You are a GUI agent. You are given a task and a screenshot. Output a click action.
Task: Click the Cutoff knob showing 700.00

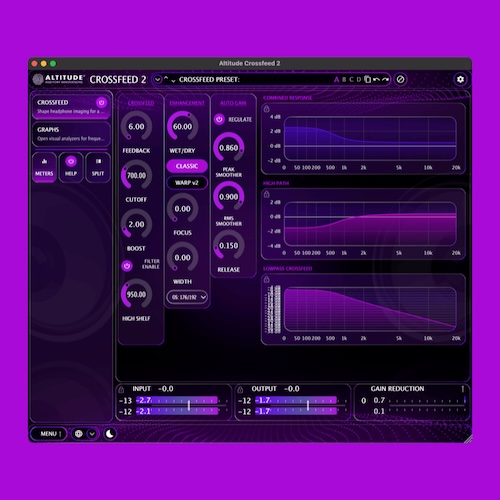(136, 175)
